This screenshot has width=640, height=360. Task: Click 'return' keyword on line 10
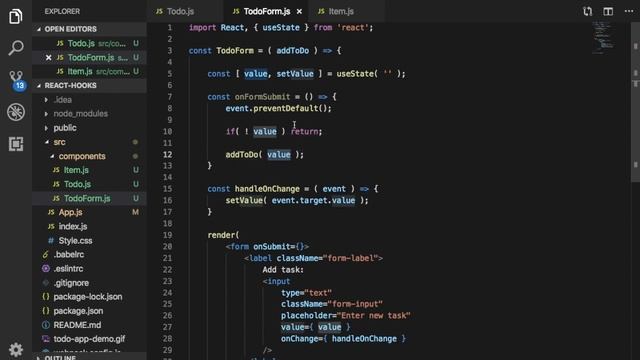coord(304,131)
